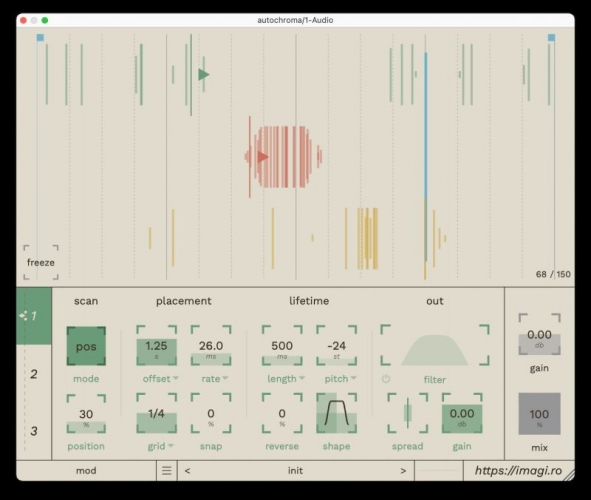The width and height of the screenshot is (591, 500).
Task: Click the green grain playhead triangle
Action: click(204, 75)
